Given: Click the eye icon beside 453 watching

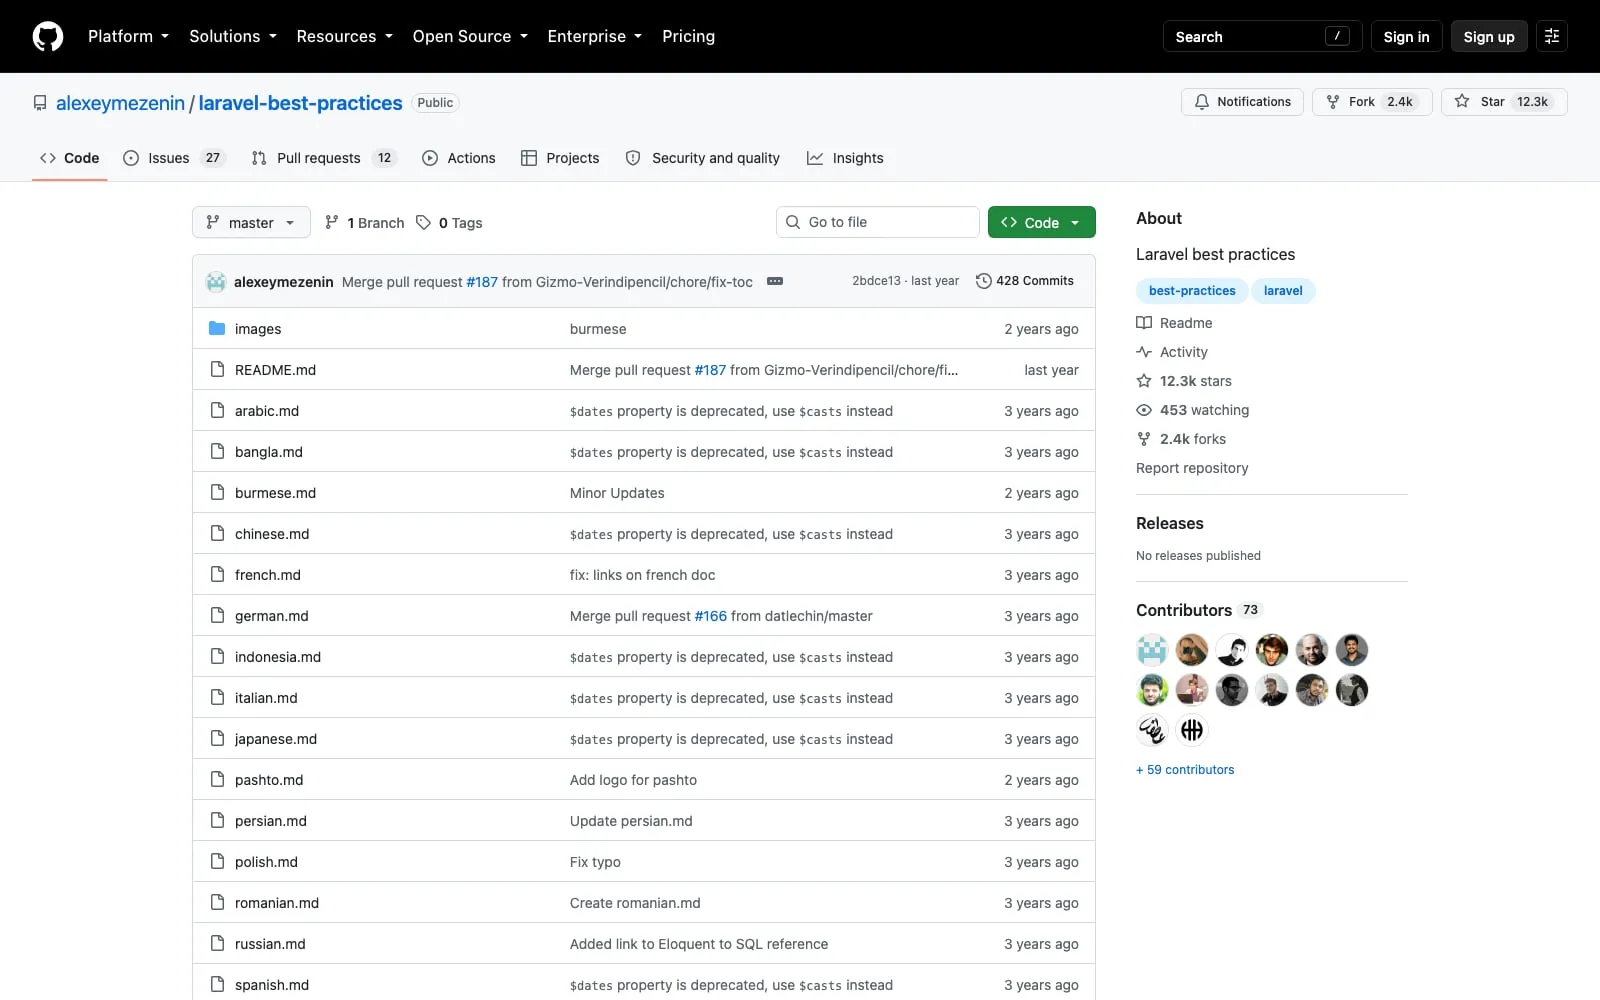Looking at the screenshot, I should pyautogui.click(x=1144, y=410).
